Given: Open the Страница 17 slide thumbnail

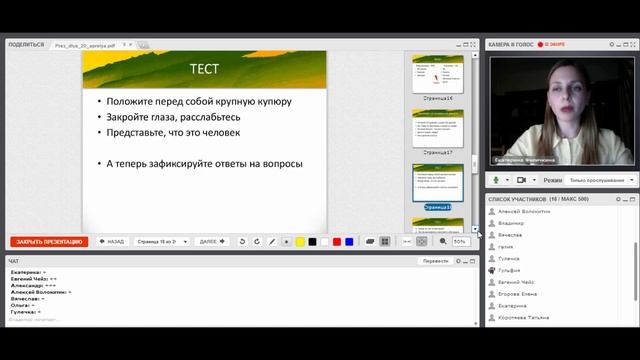Looking at the screenshot, I should tap(438, 128).
